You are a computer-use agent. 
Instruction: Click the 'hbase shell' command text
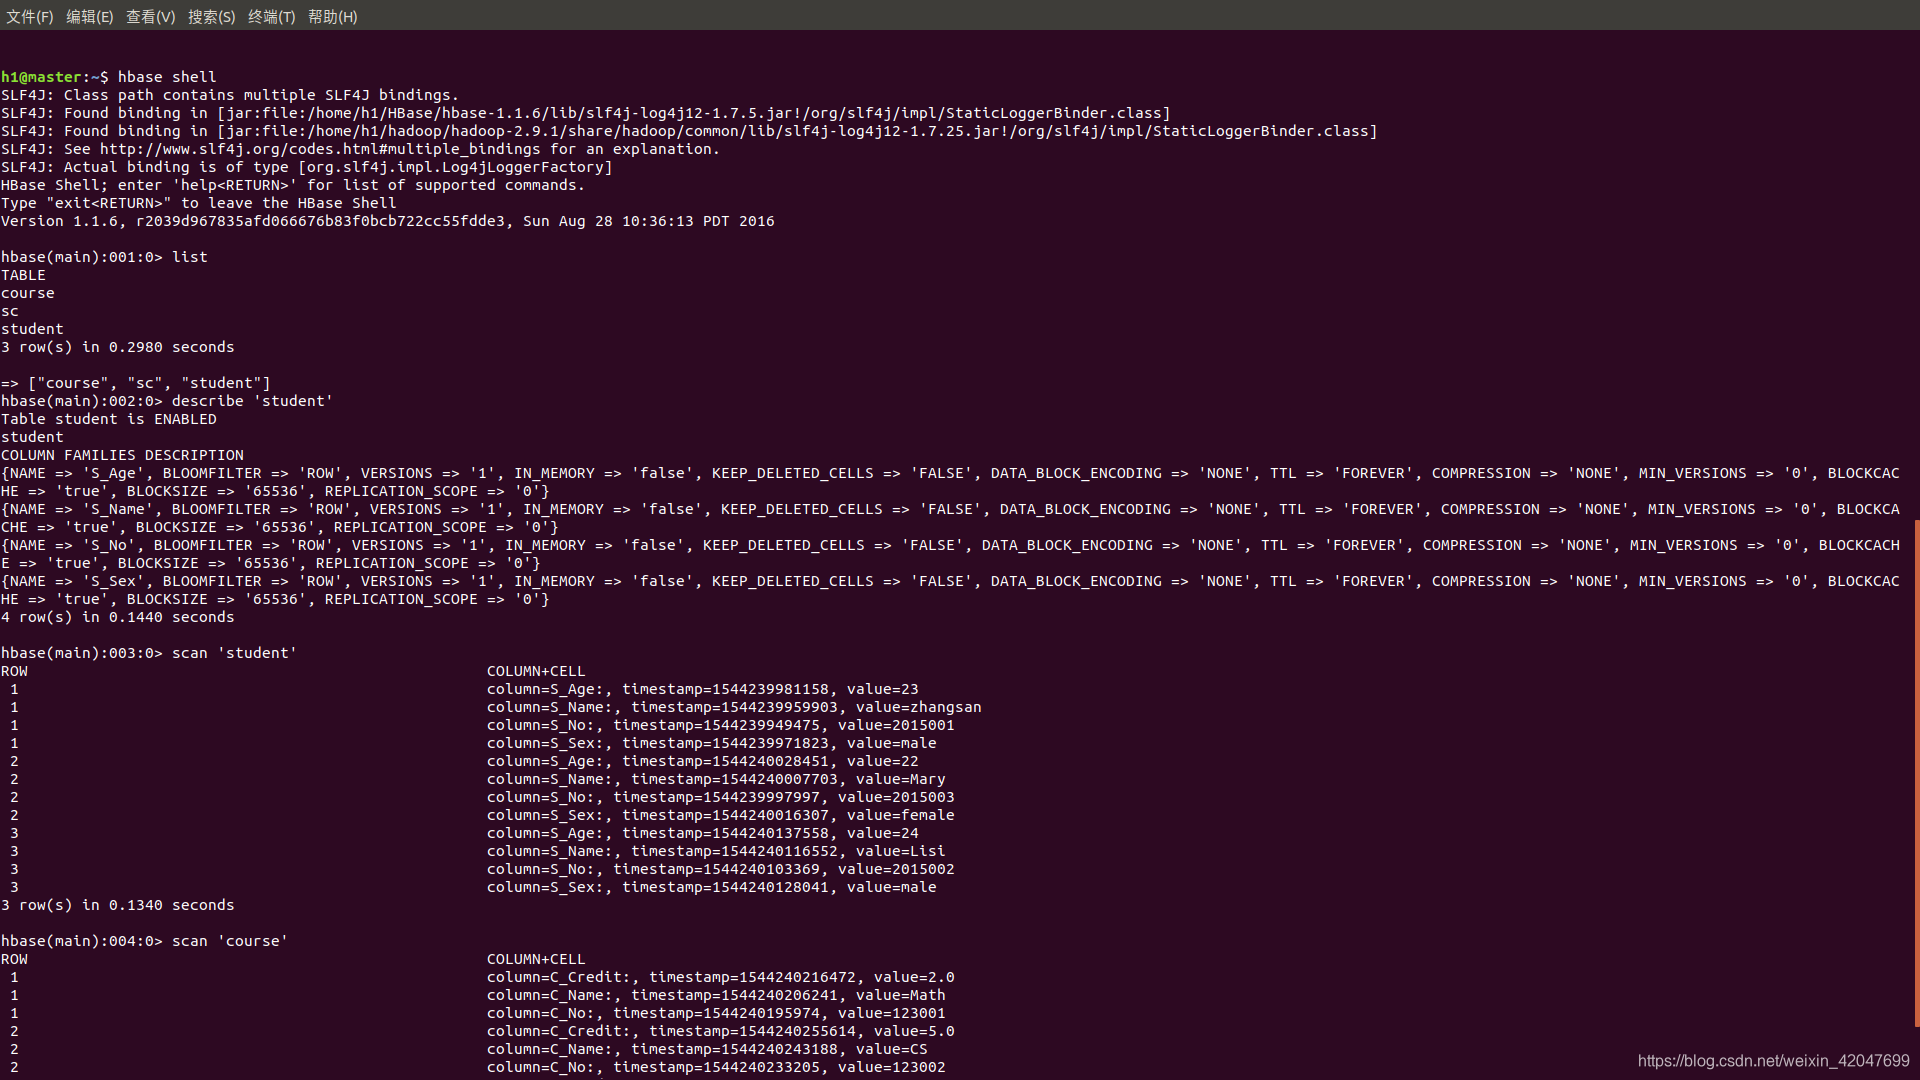point(167,77)
